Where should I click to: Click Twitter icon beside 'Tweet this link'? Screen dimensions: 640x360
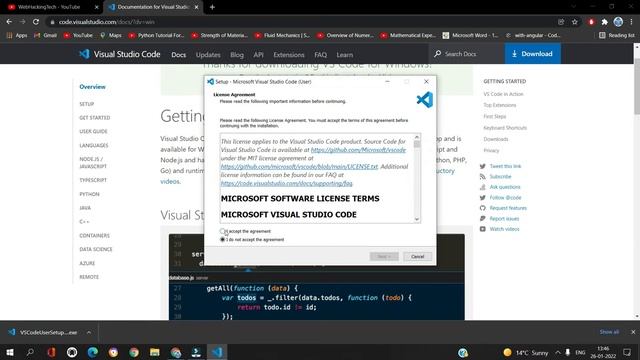pos(482,166)
